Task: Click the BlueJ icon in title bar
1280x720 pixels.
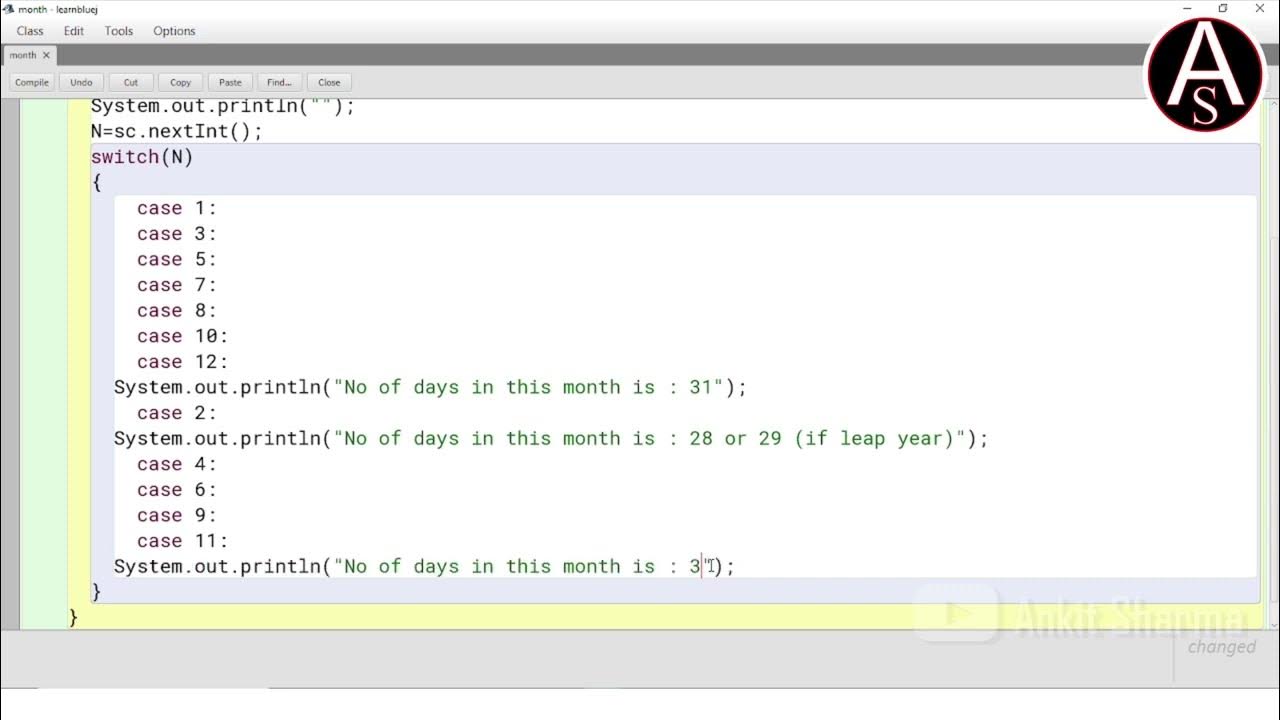Action: [x=9, y=9]
